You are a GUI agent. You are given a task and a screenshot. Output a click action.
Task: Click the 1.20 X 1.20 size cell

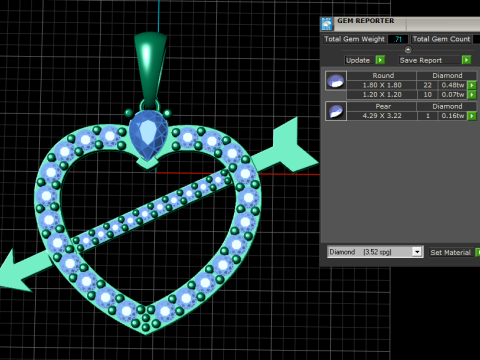[382, 95]
